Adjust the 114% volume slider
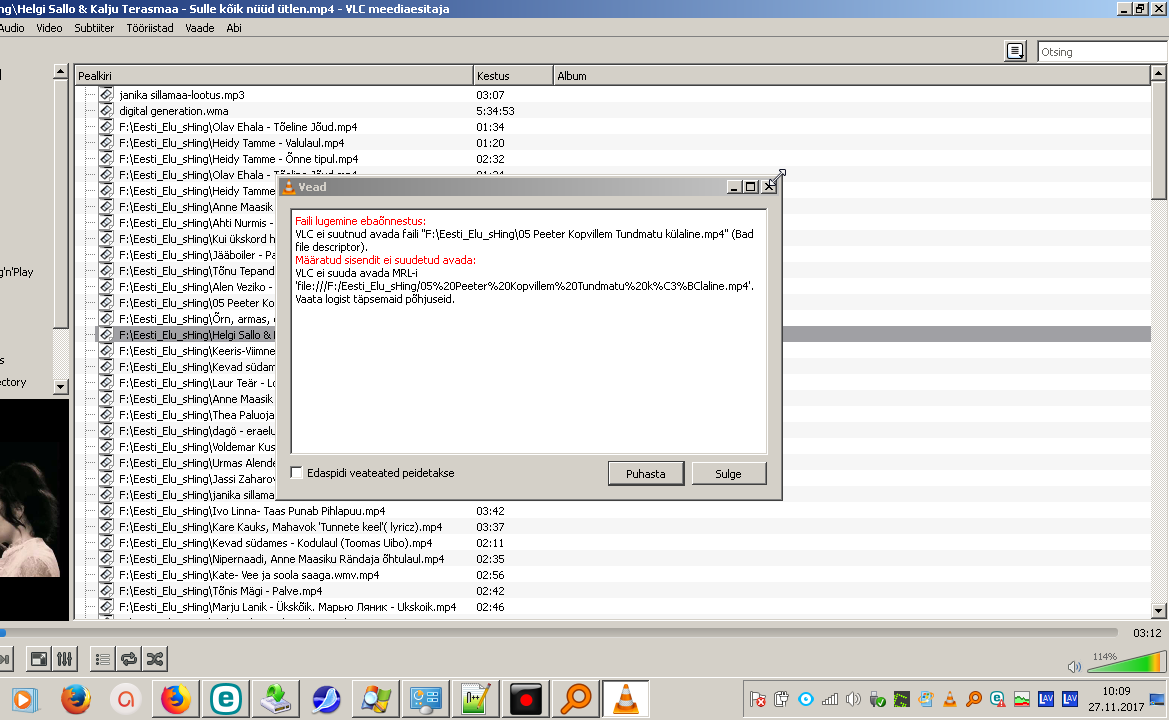This screenshot has height=720, width=1169. [1127, 661]
